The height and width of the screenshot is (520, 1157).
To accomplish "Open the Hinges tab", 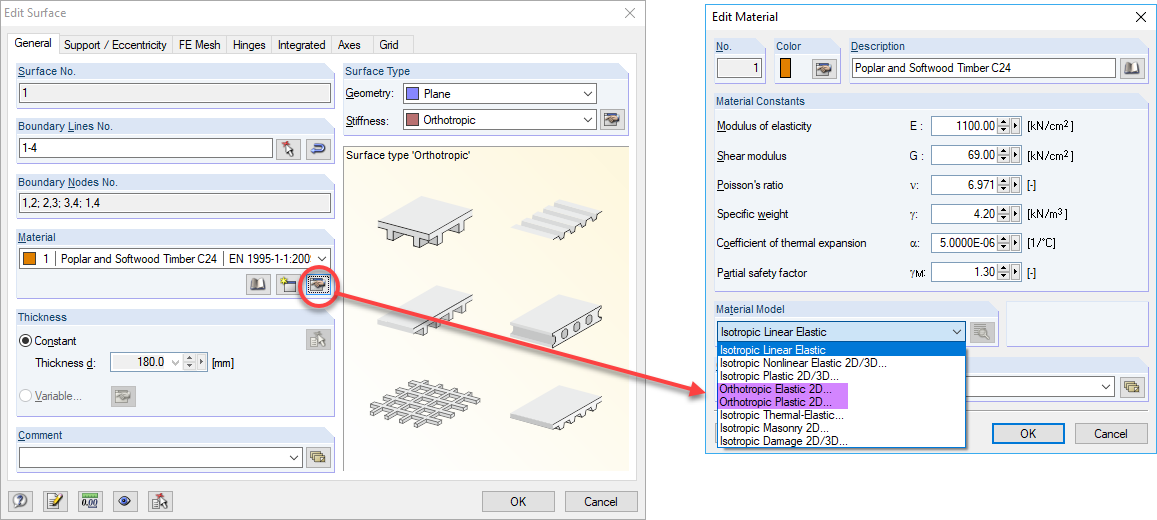I will pos(249,45).
